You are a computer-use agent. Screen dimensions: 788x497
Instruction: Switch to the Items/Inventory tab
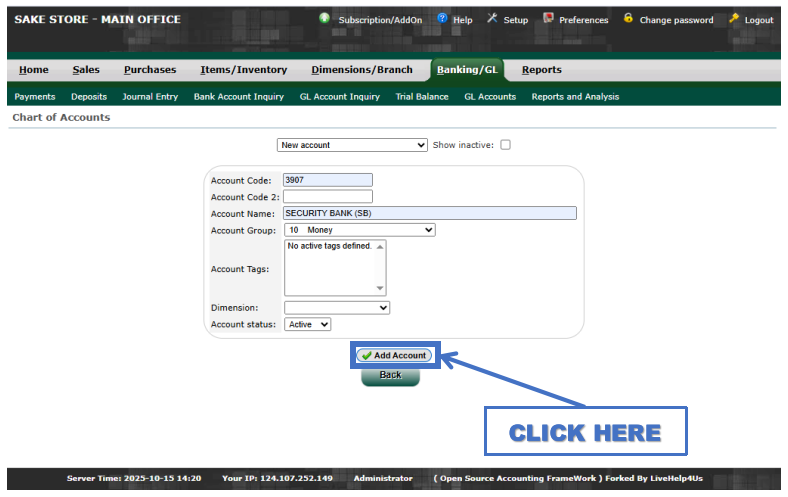point(243,70)
